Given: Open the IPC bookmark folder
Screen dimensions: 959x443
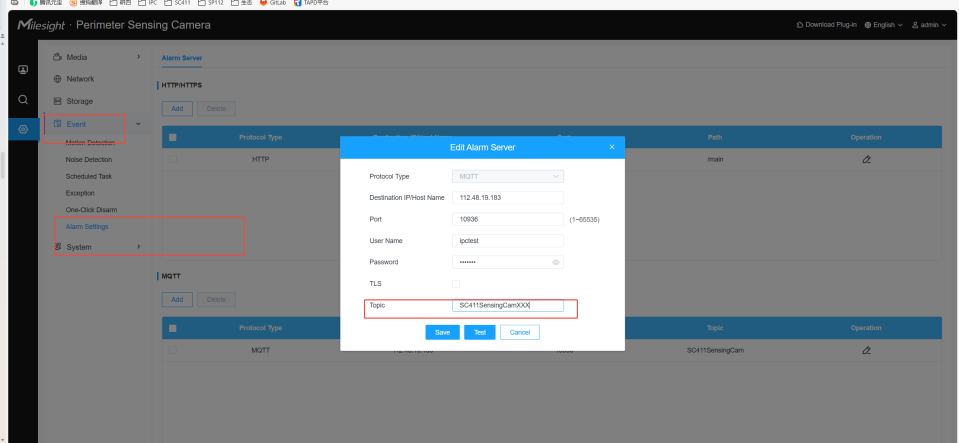Looking at the screenshot, I should click(149, 3).
